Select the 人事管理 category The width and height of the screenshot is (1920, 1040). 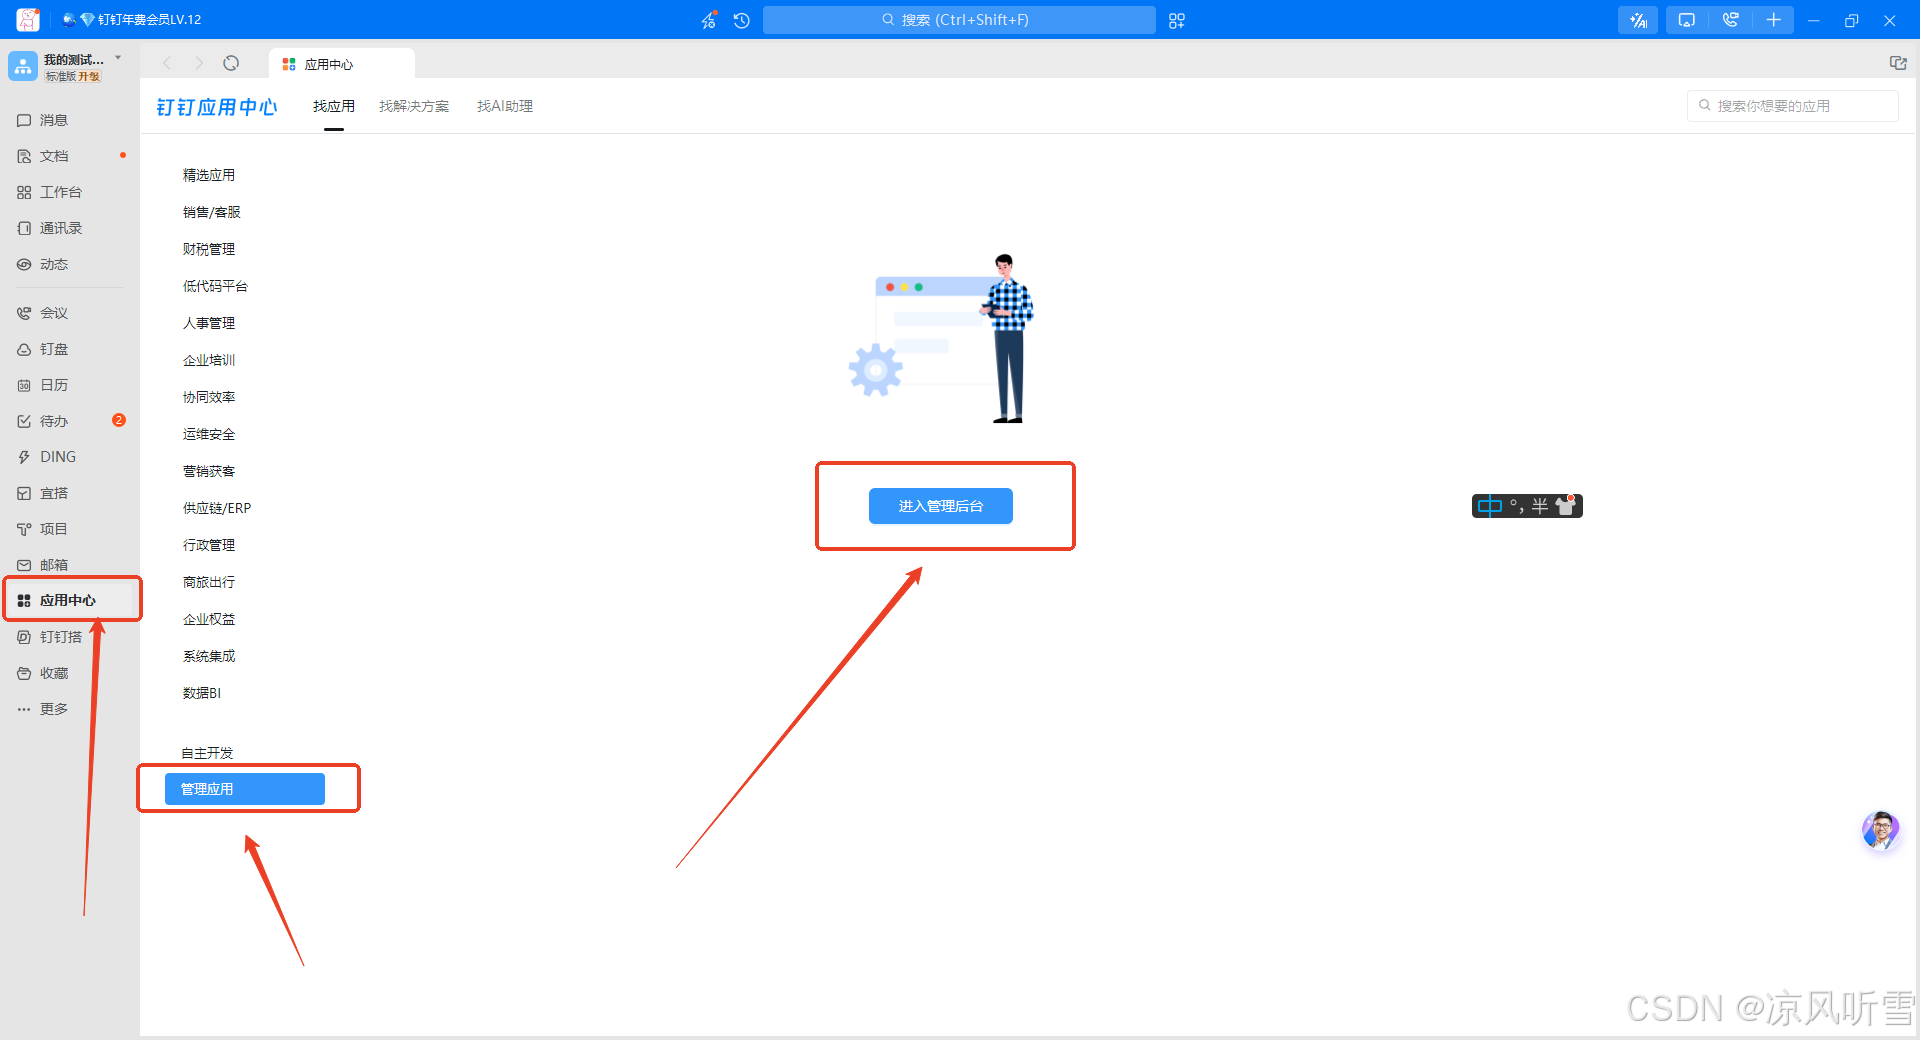[209, 323]
